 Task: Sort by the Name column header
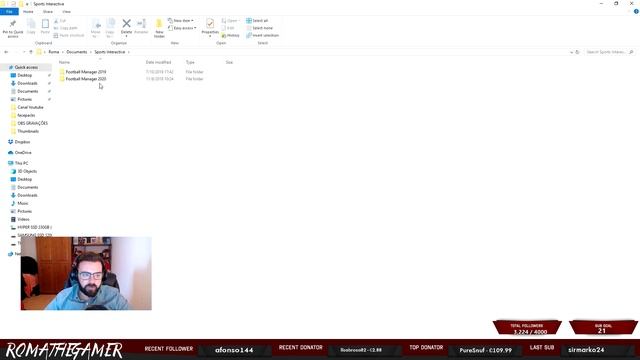(x=64, y=62)
